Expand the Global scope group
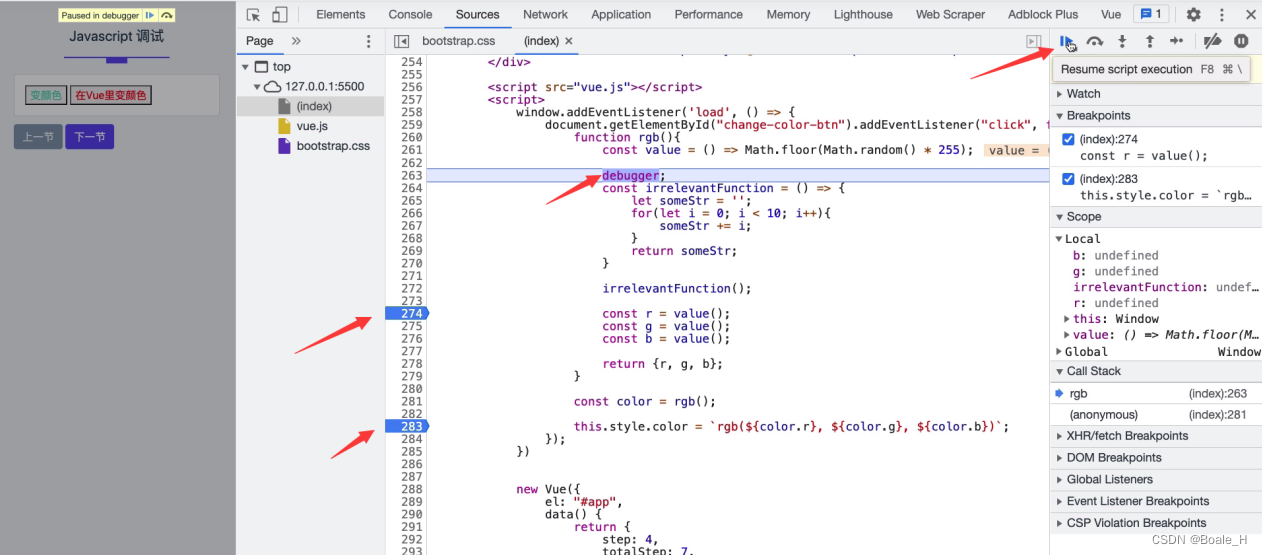1262x555 pixels. point(1060,352)
